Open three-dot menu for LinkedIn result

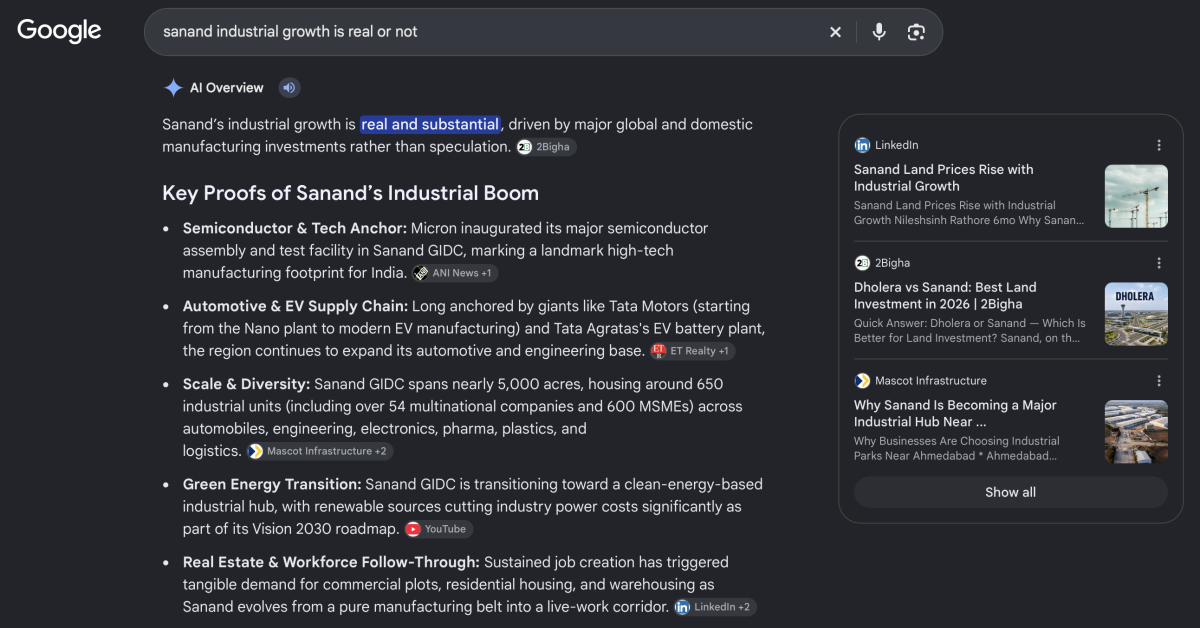[x=1159, y=145]
